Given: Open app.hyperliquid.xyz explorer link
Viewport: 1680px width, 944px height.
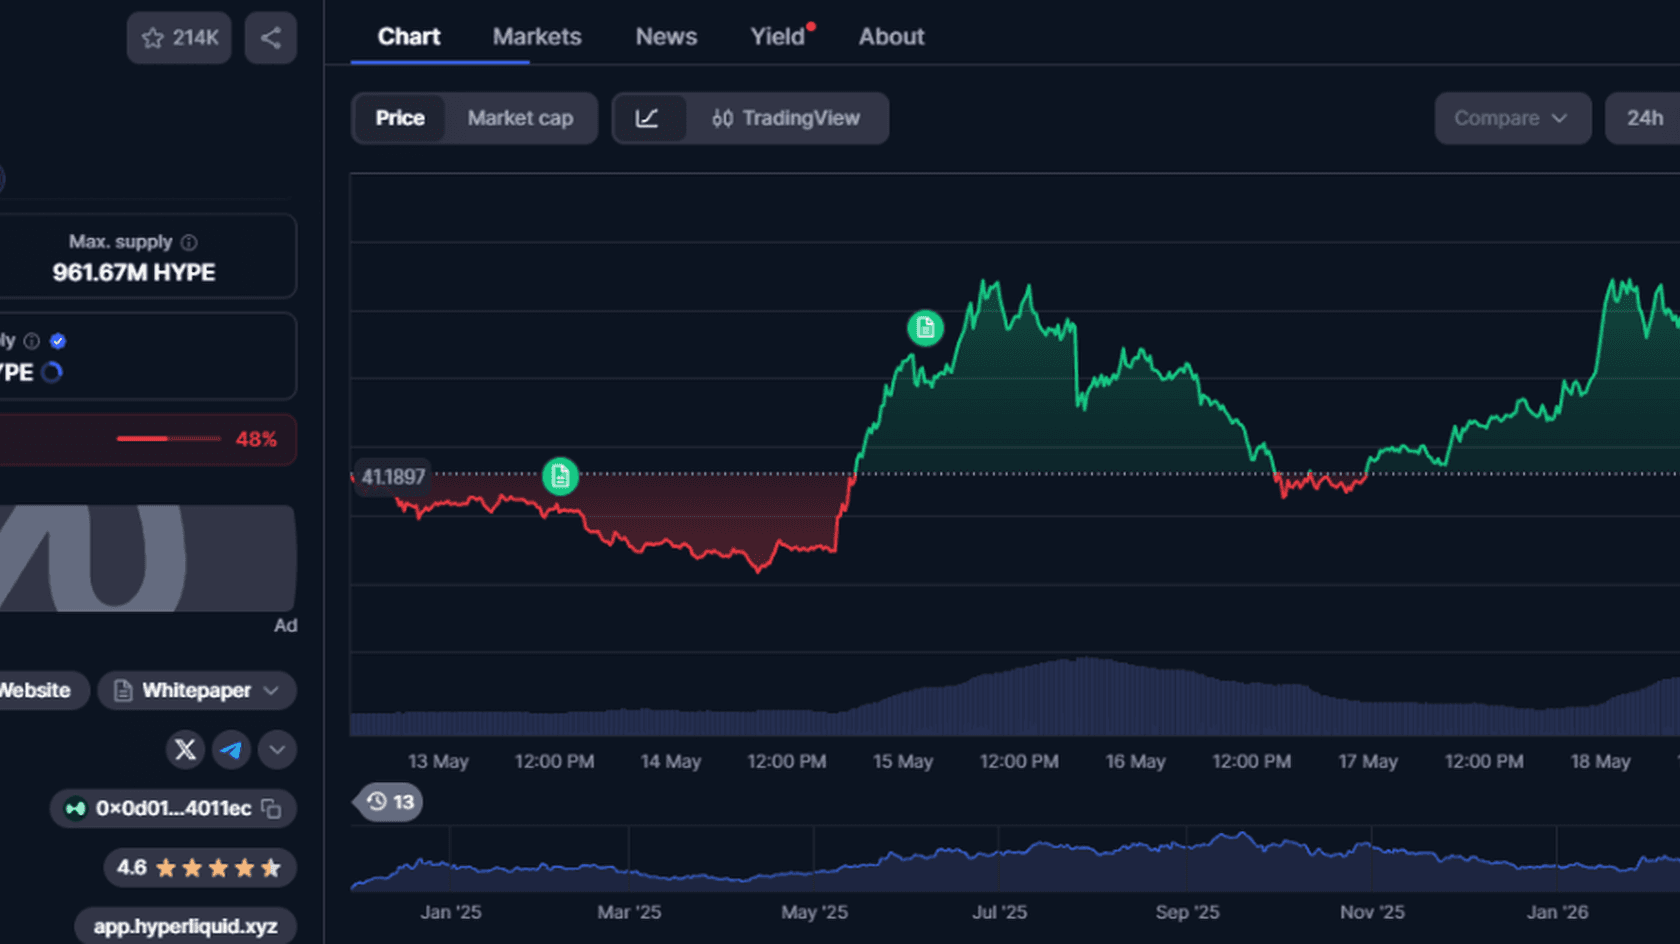Looking at the screenshot, I should pyautogui.click(x=185, y=926).
